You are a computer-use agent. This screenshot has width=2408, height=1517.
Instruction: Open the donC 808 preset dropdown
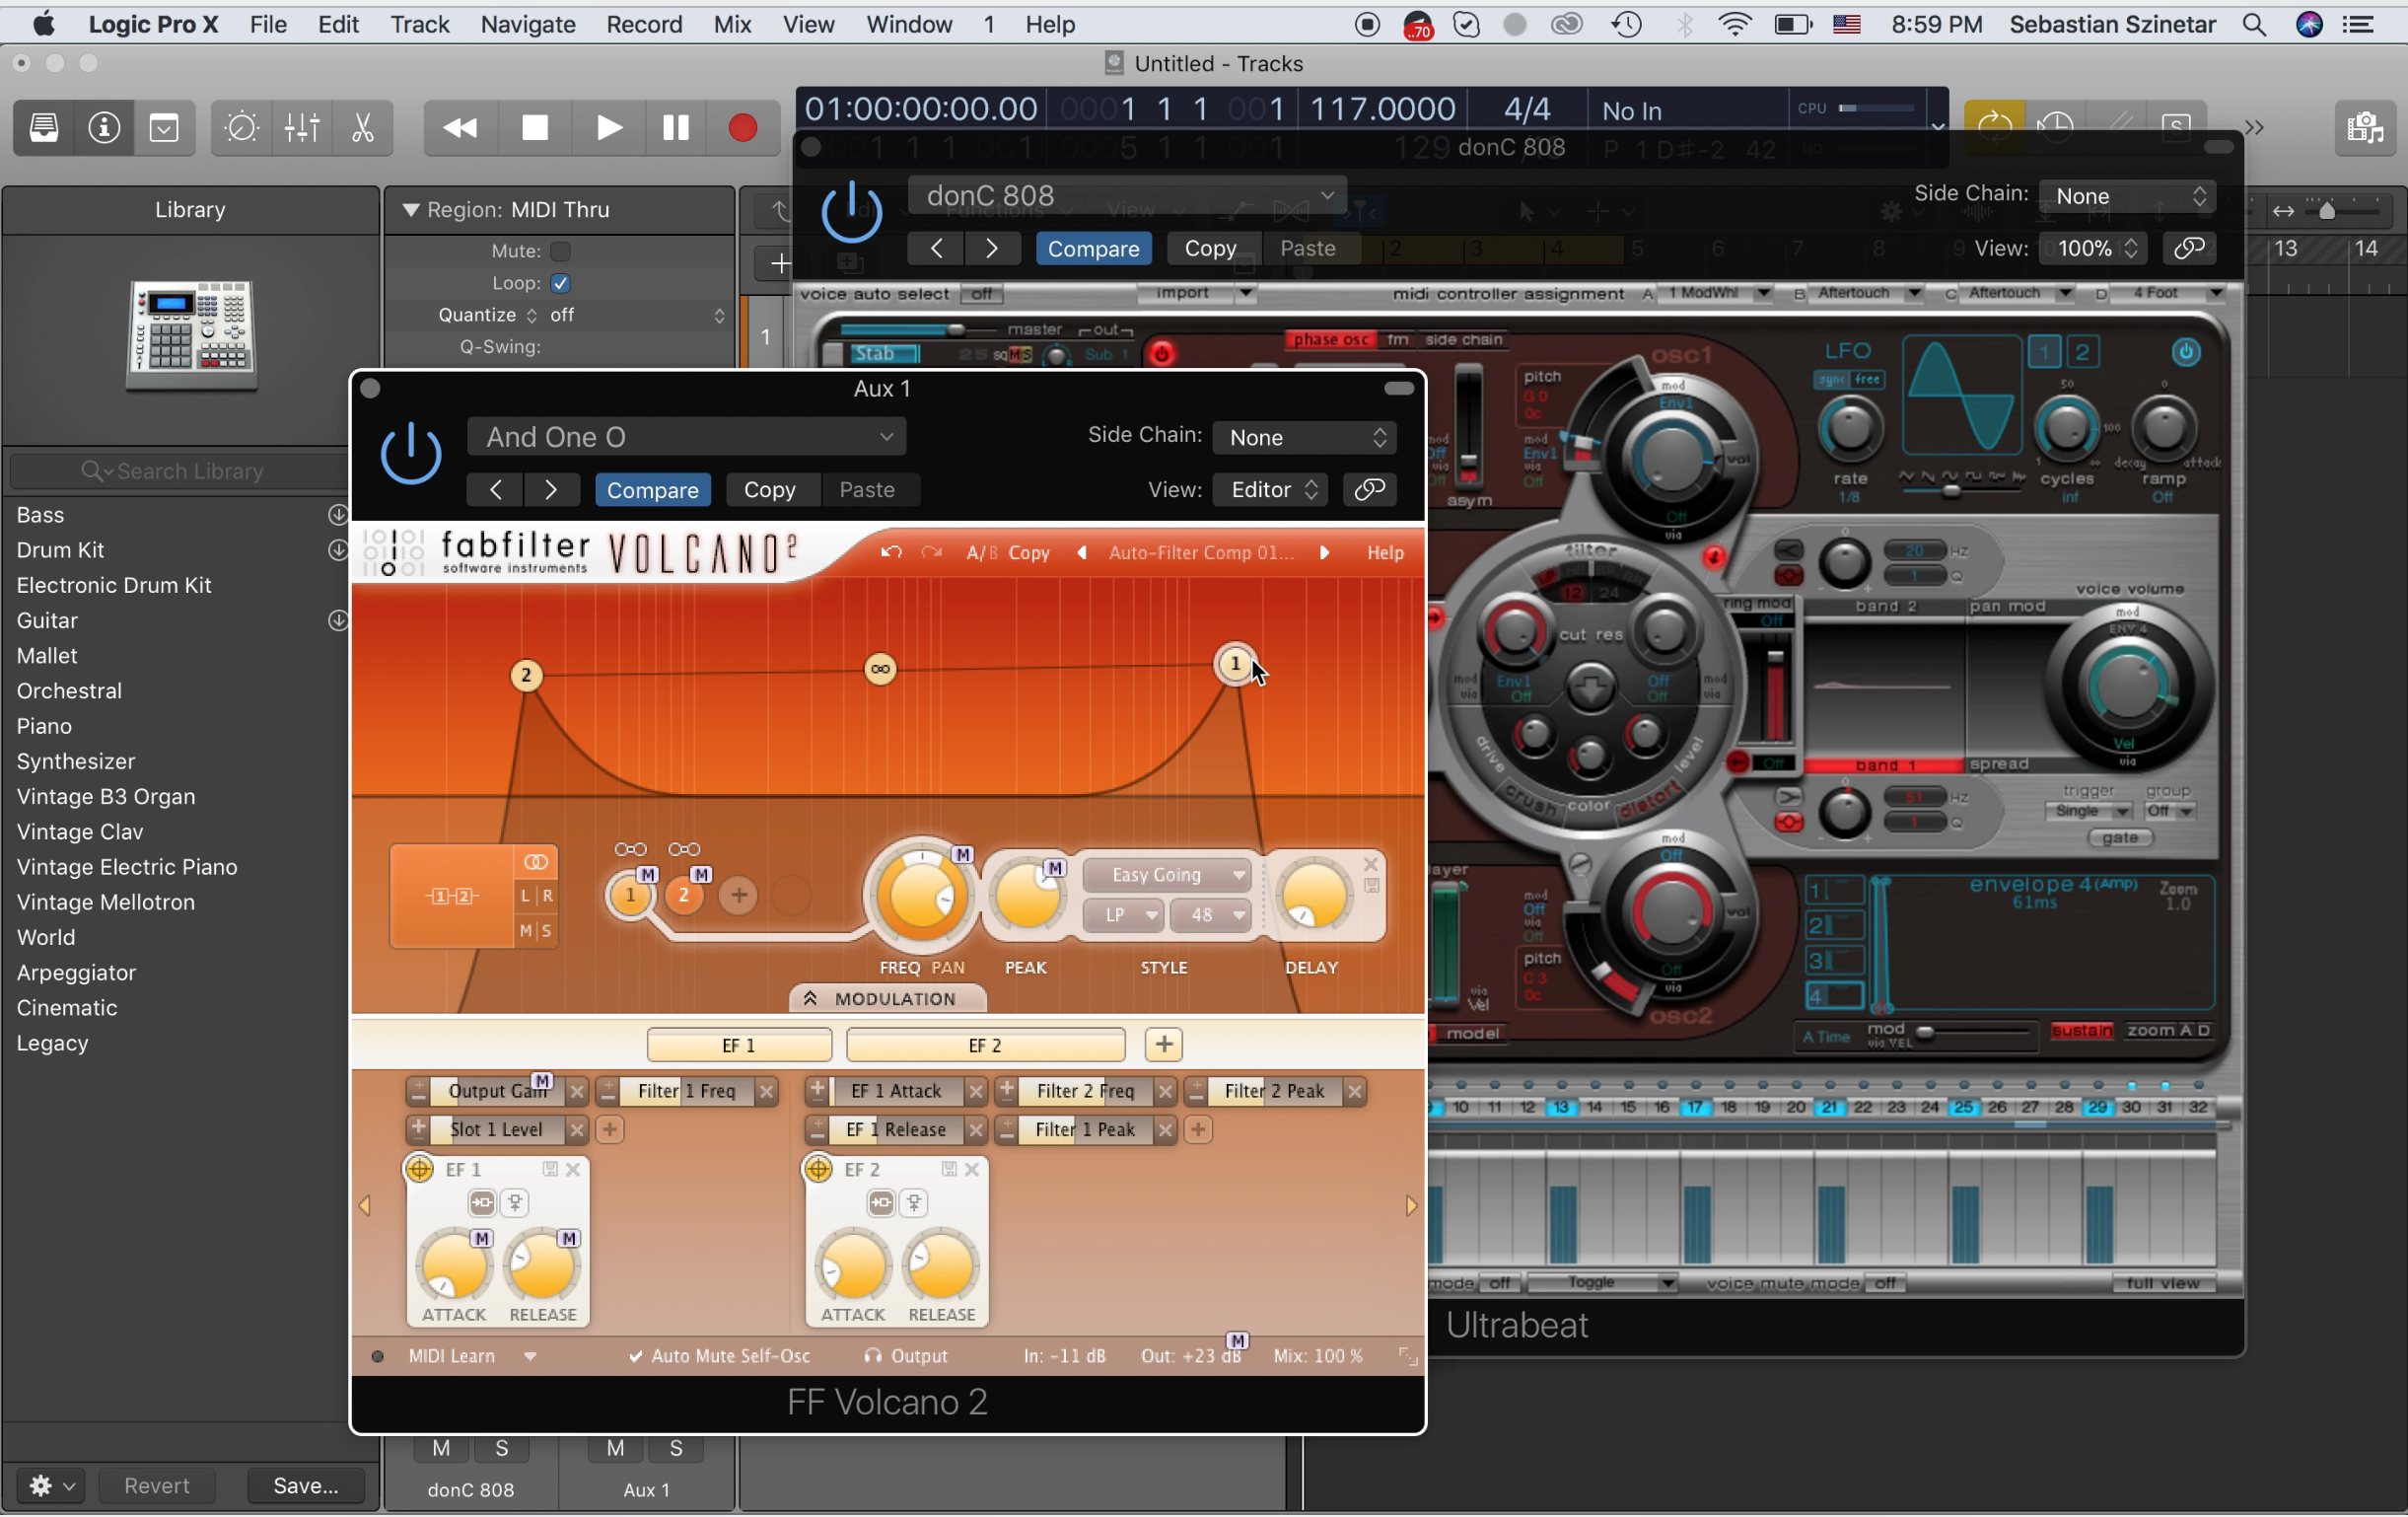pyautogui.click(x=1127, y=195)
